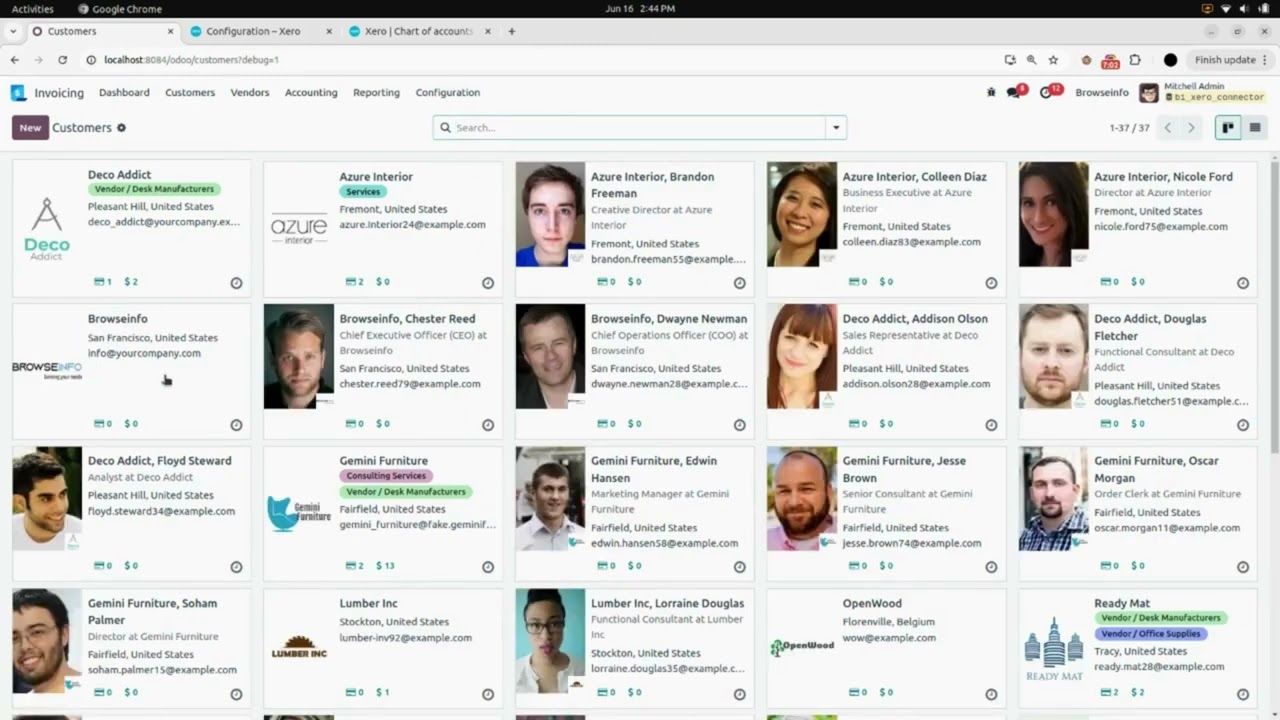
Task: Click the 1-37 / 37 pager counter
Action: pyautogui.click(x=1130, y=128)
